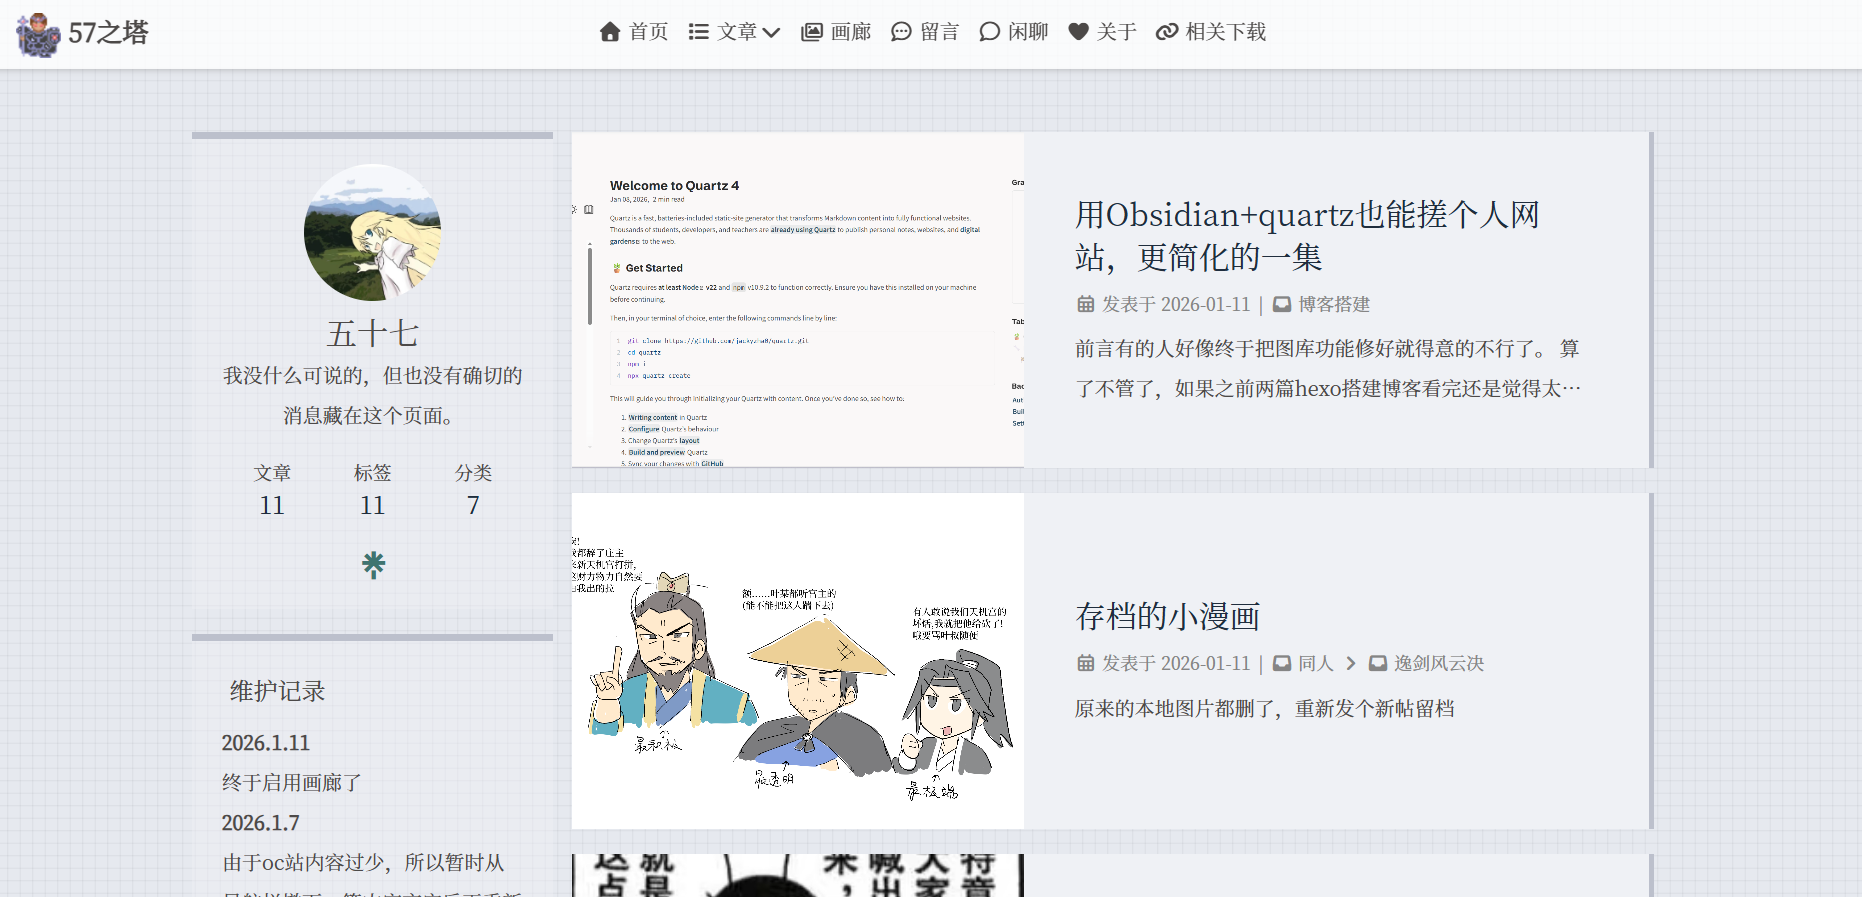This screenshot has width=1862, height=897.
Task: Click the 五十七 profile avatar image
Action: pos(372,233)
